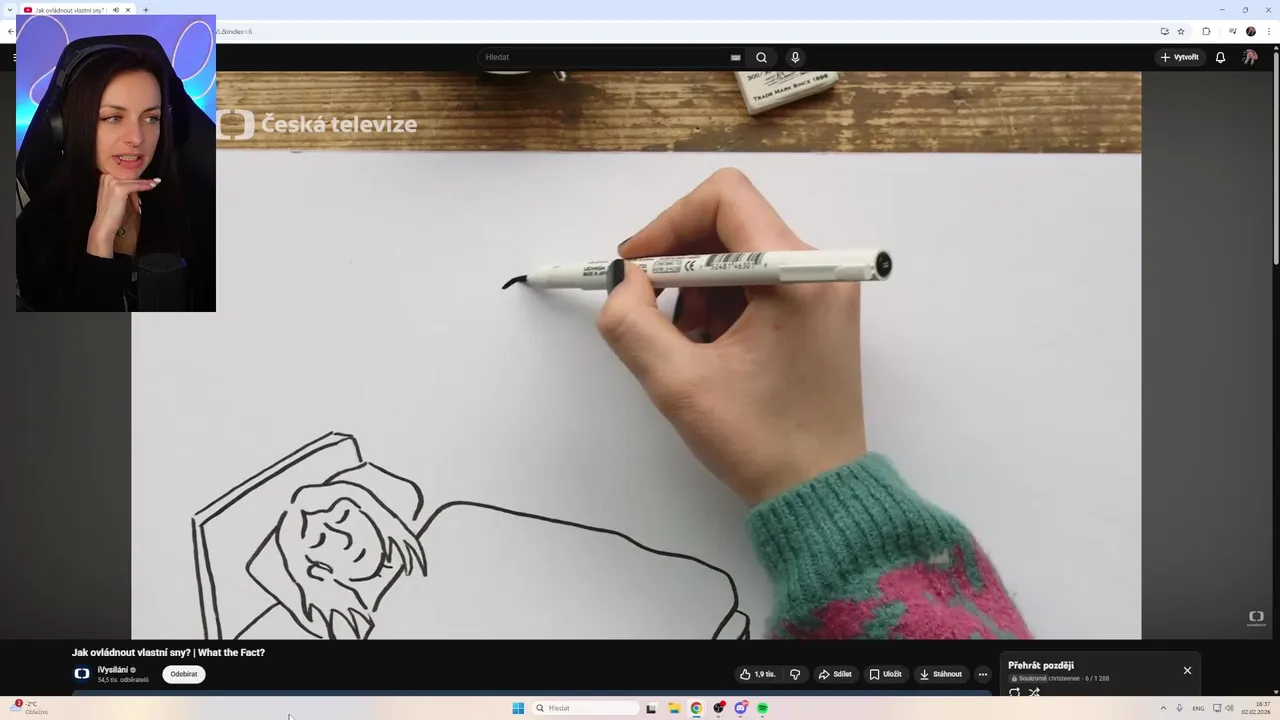Download video with Stáhnout button

click(x=940, y=674)
